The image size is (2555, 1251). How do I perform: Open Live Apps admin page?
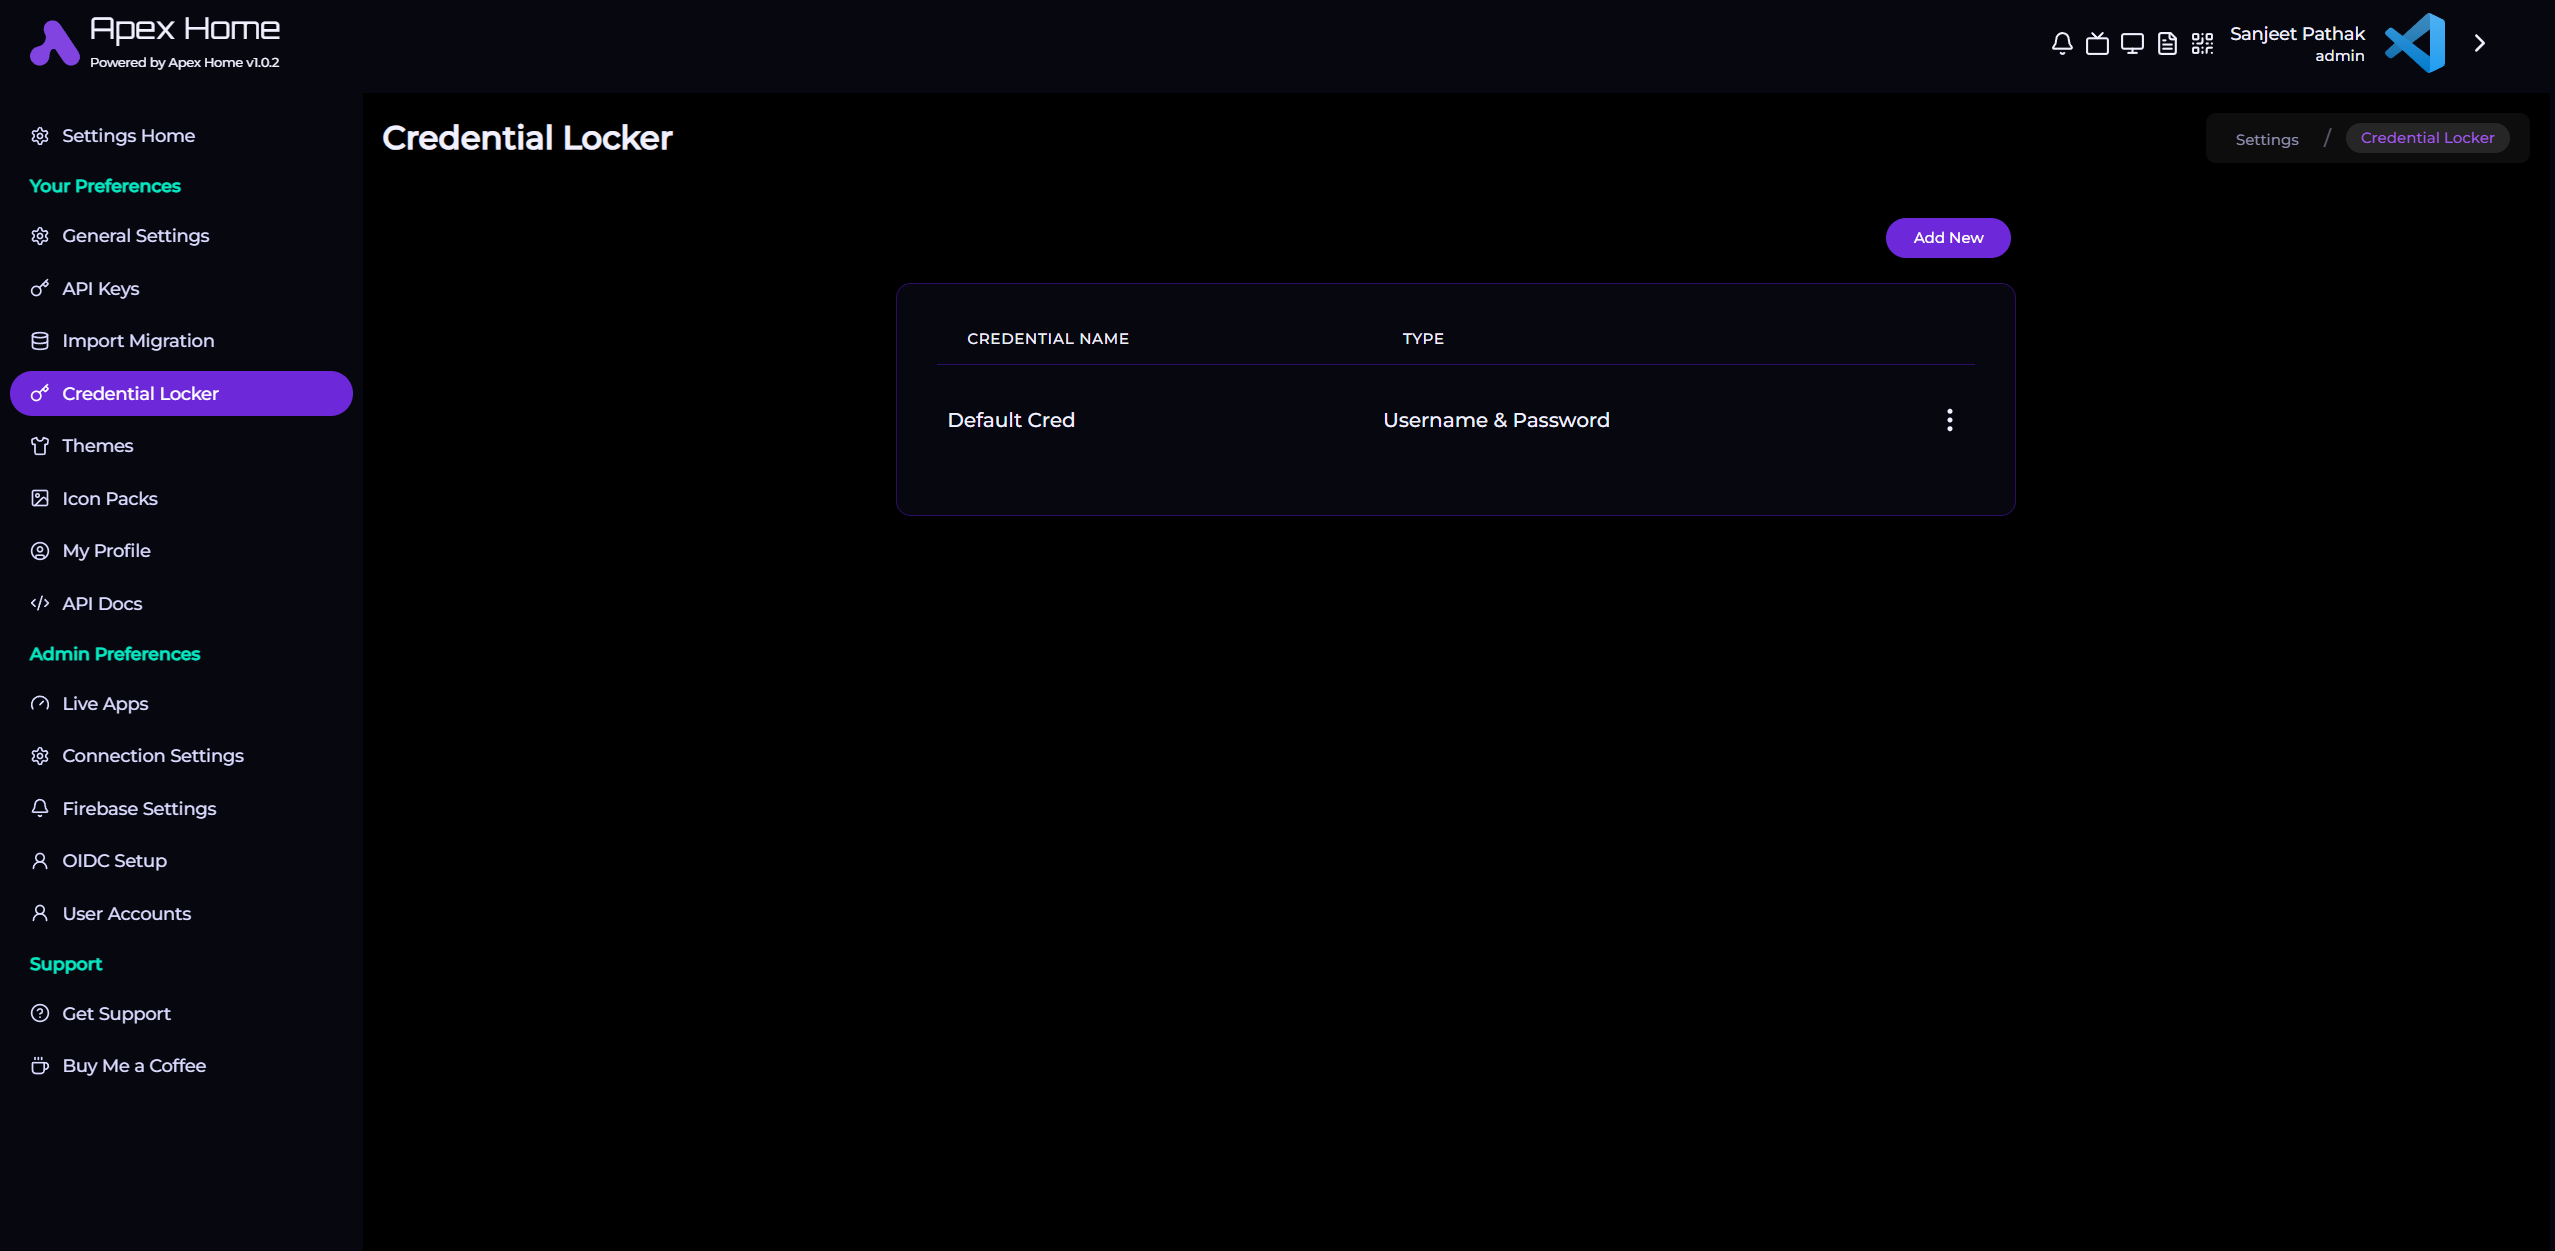point(105,704)
